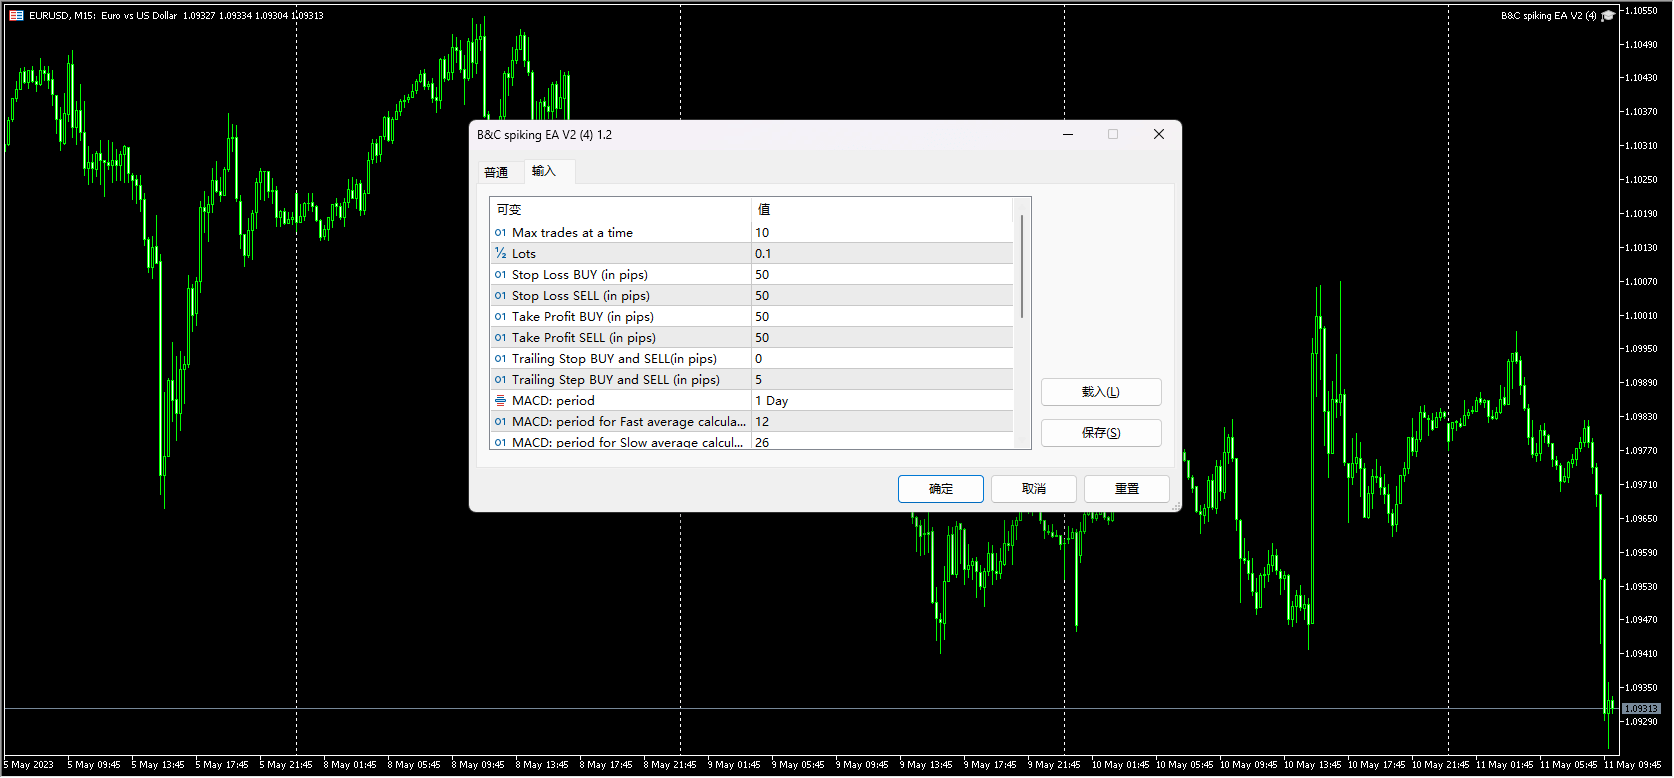The image size is (1674, 778).
Task: Click the EURUSD chart icon in top-left corner
Action: pos(16,16)
